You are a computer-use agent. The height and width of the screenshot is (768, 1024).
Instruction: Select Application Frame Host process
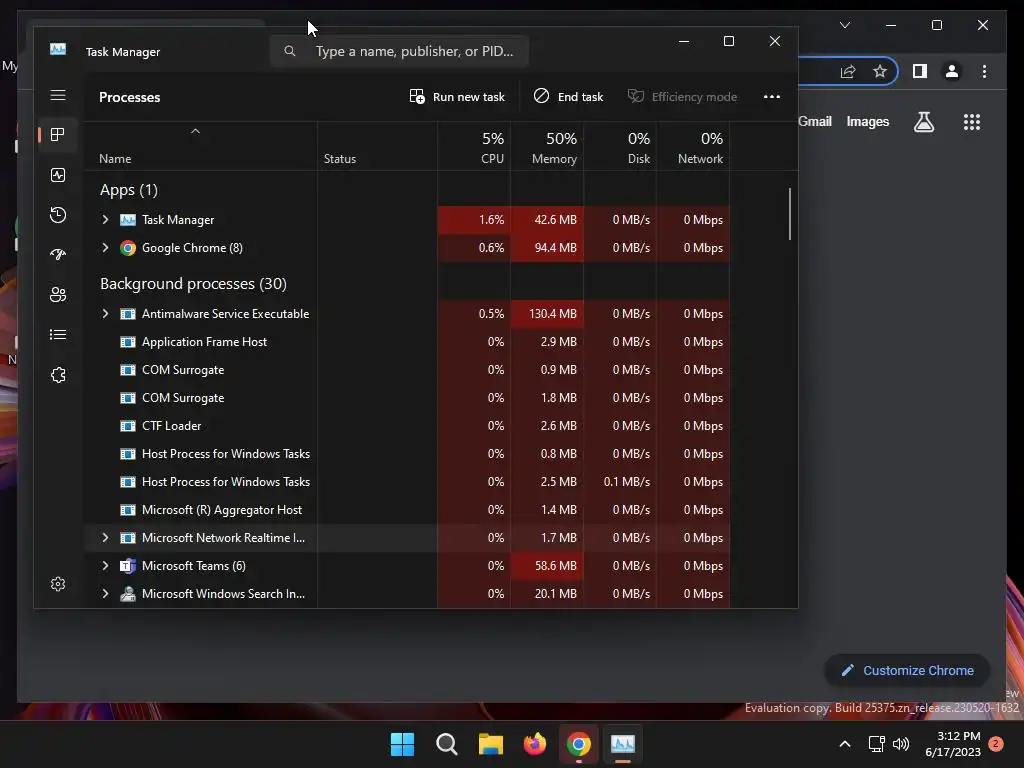click(x=406, y=342)
